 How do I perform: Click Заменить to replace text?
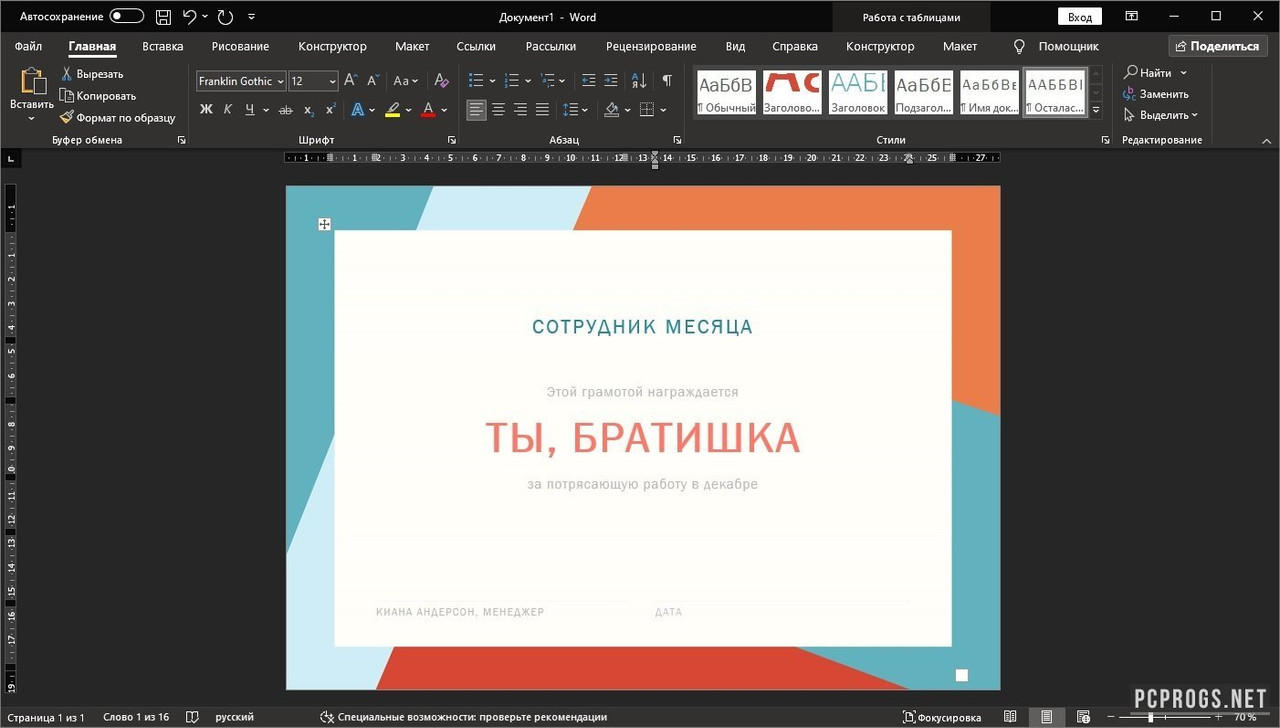click(1157, 94)
